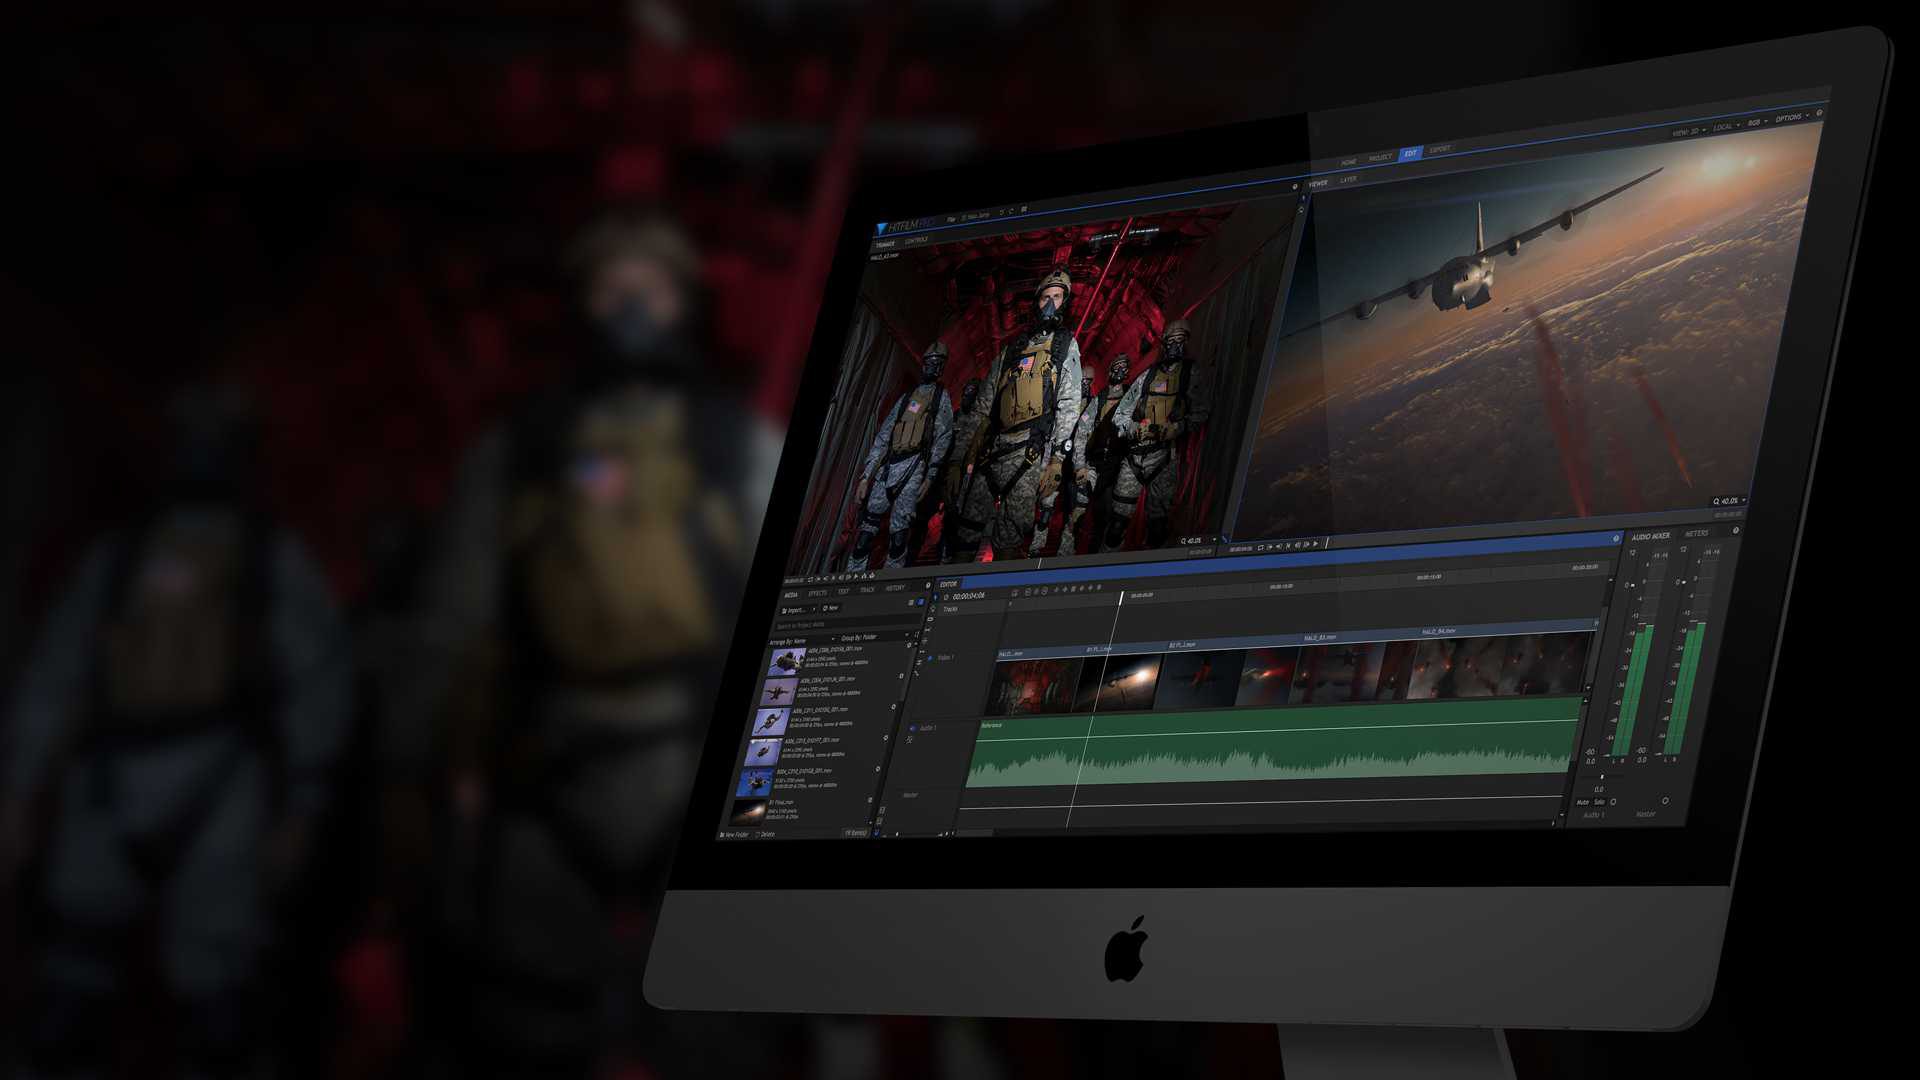
Task: Select the VIEWER panel tab
Action: click(1318, 183)
